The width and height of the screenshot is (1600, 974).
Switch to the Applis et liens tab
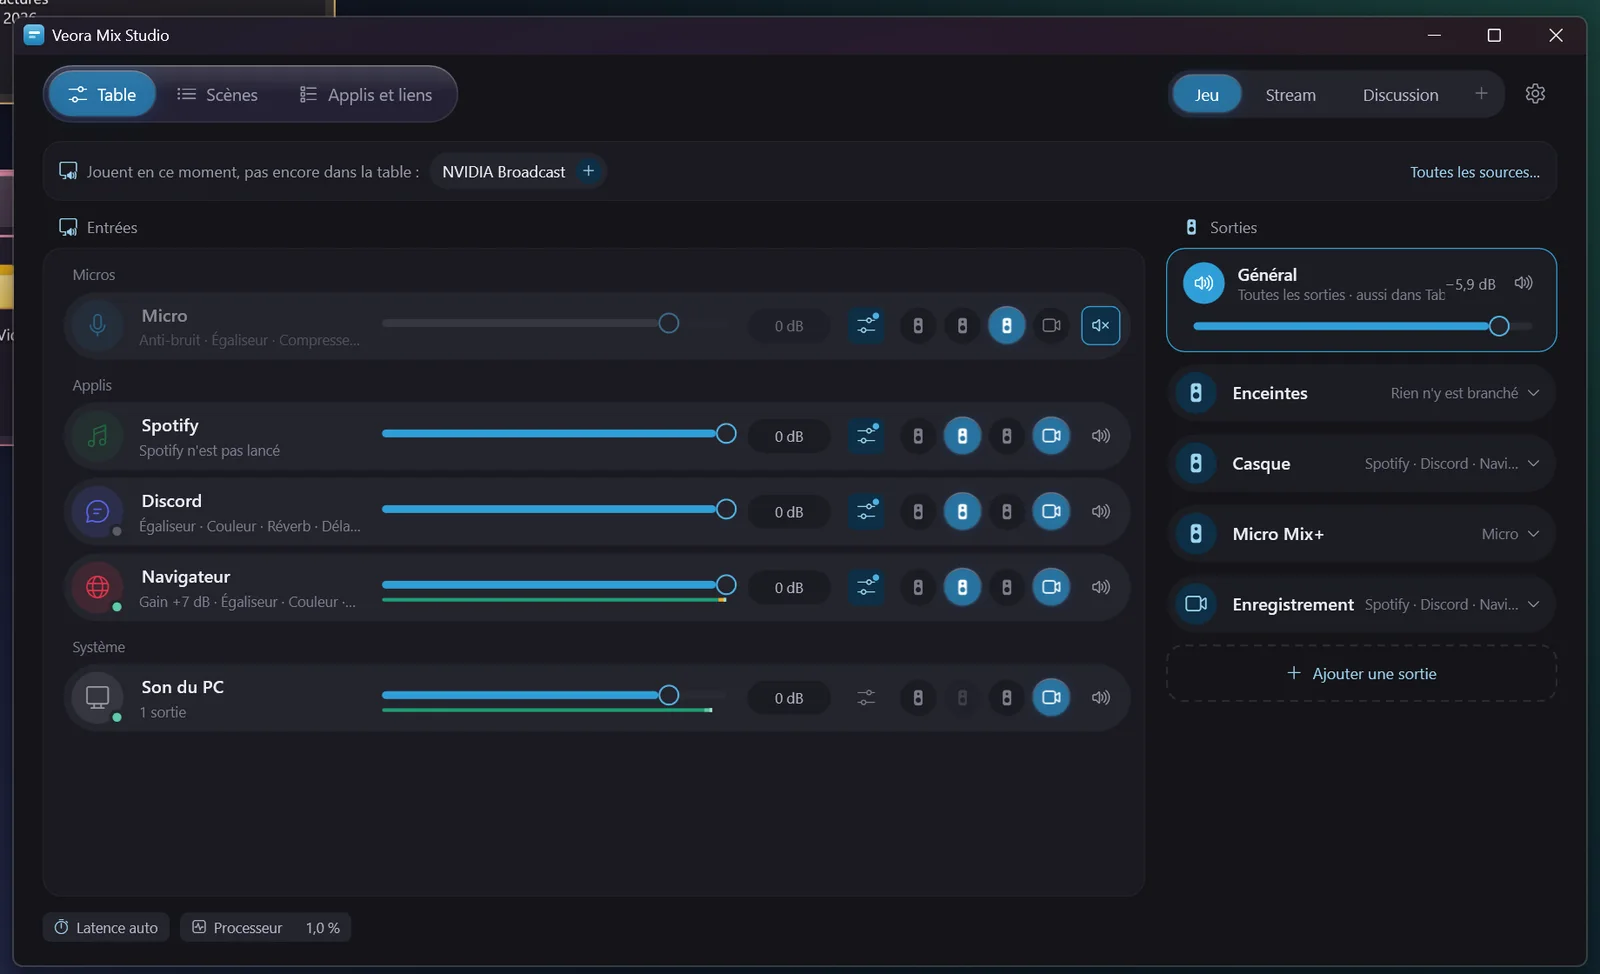366,94
